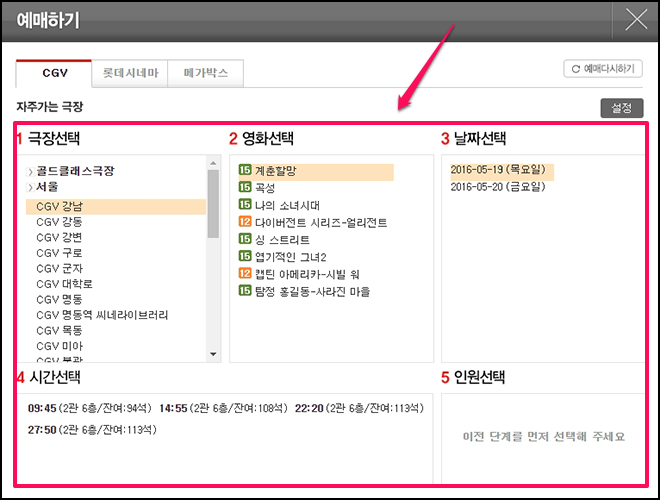Select the movie 곡성
The image size is (660, 500).
[x=265, y=188]
